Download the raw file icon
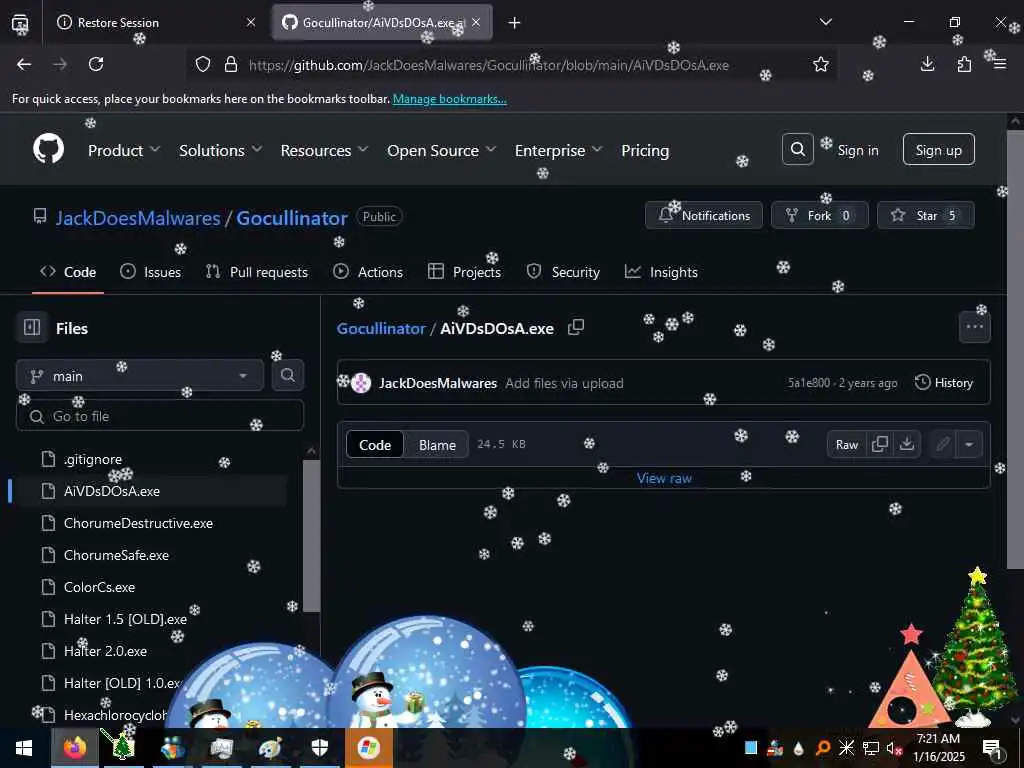Screen dimensions: 1024x768 (x=906, y=444)
